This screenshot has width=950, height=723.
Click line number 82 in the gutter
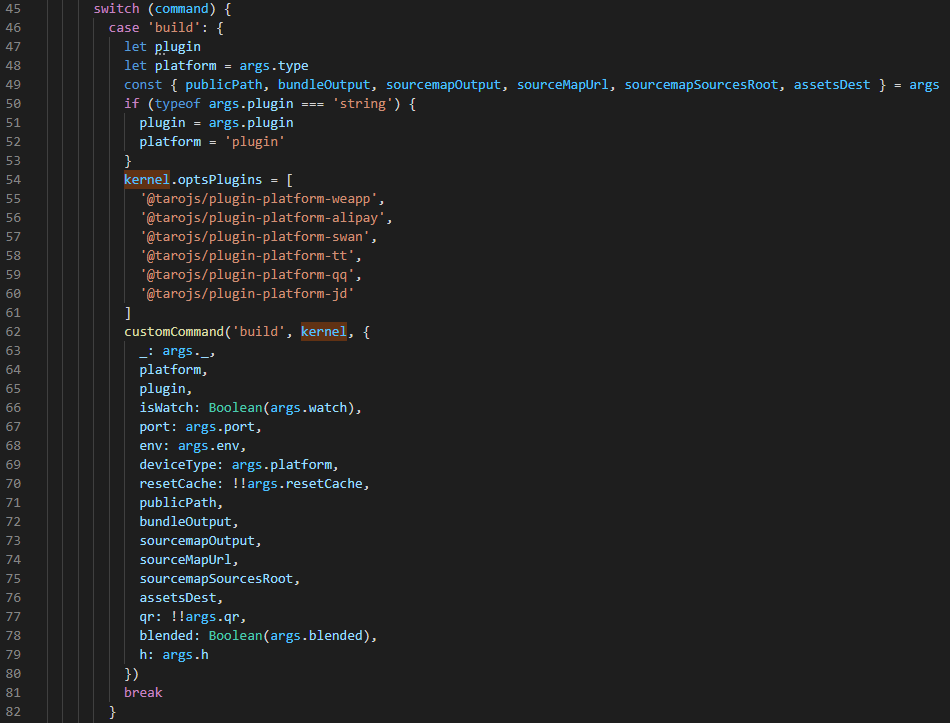click(x=13, y=711)
